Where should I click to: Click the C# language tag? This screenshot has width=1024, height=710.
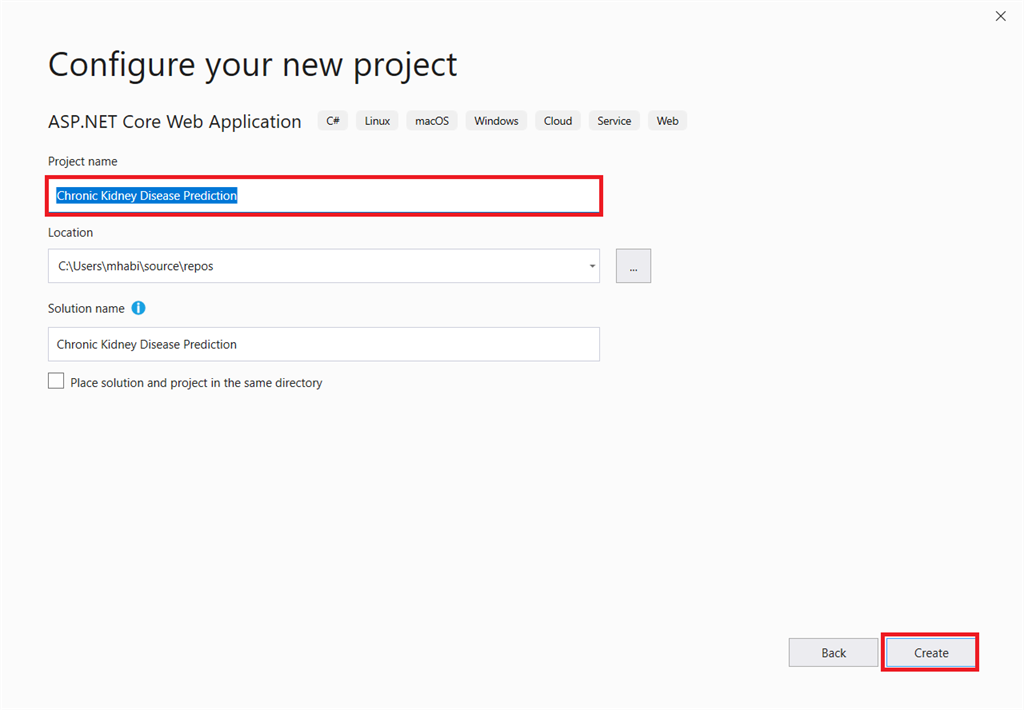333,121
